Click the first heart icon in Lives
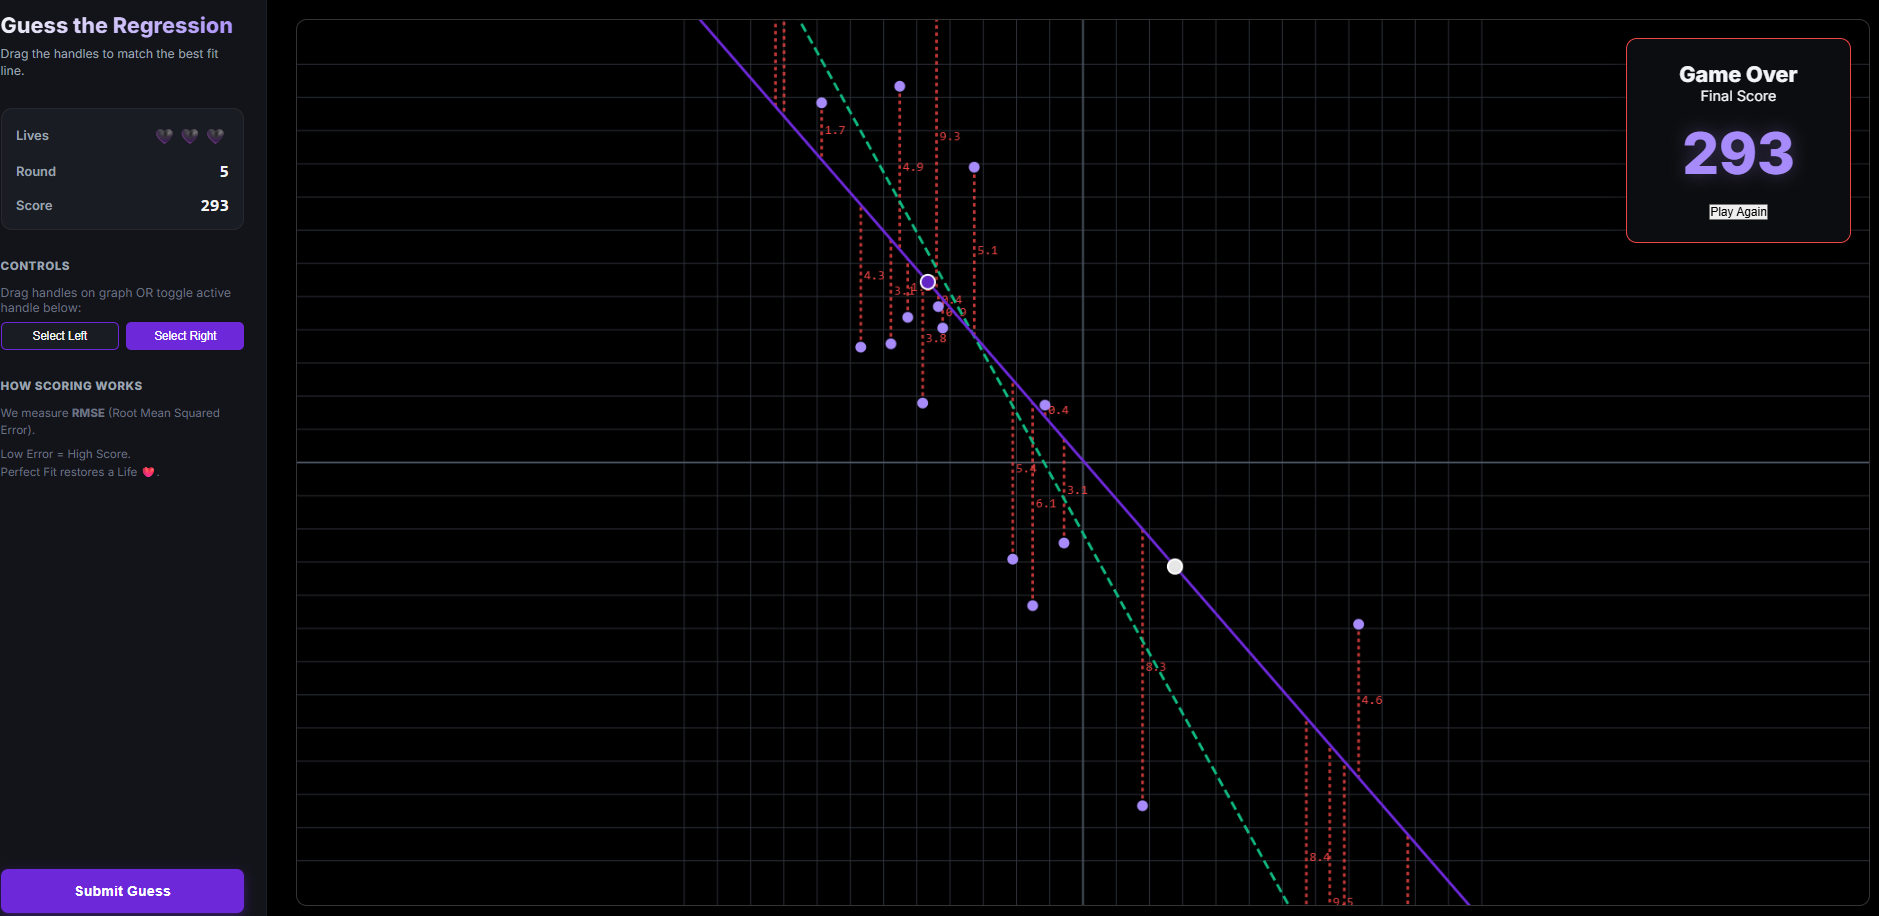The width and height of the screenshot is (1879, 916). [x=164, y=136]
